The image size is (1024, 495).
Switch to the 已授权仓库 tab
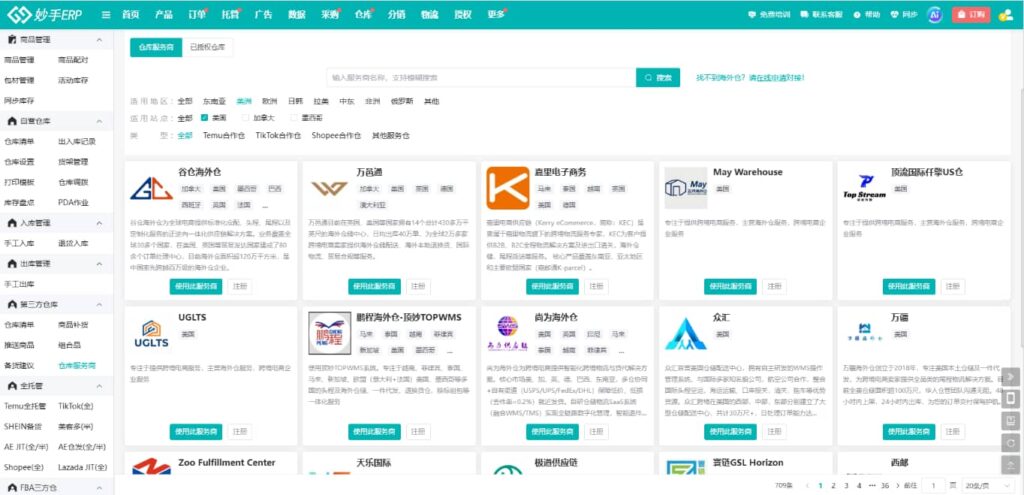point(207,47)
